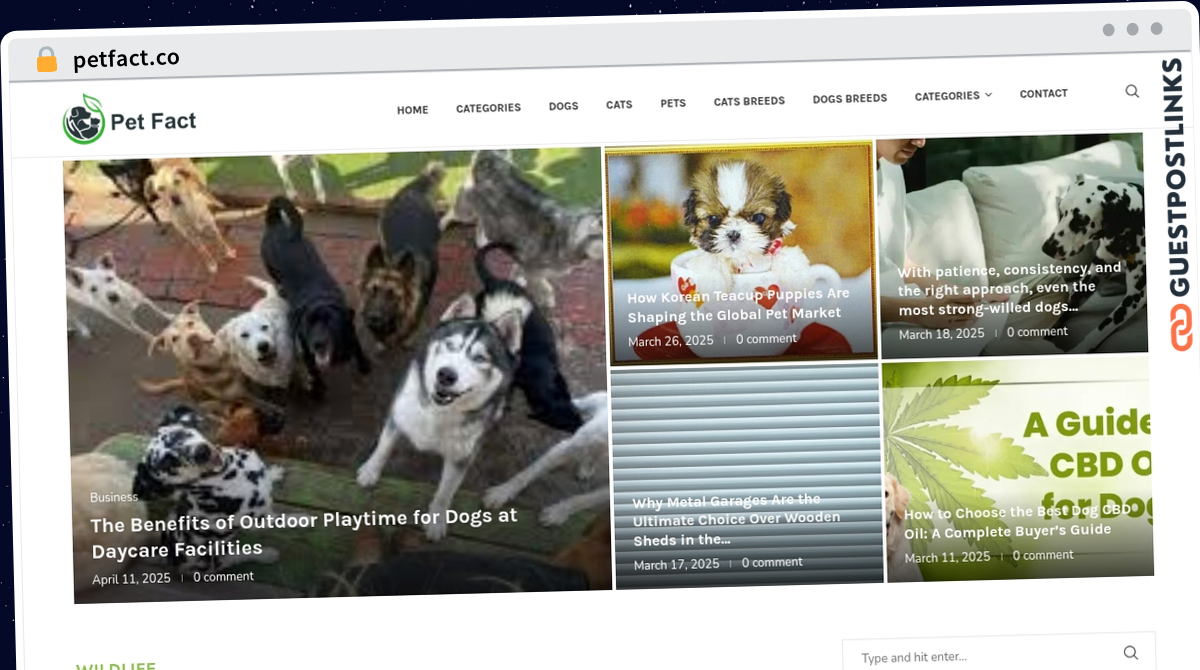The image size is (1200, 670).
Task: Click the April 11, 2025 date
Action: pyautogui.click(x=131, y=579)
